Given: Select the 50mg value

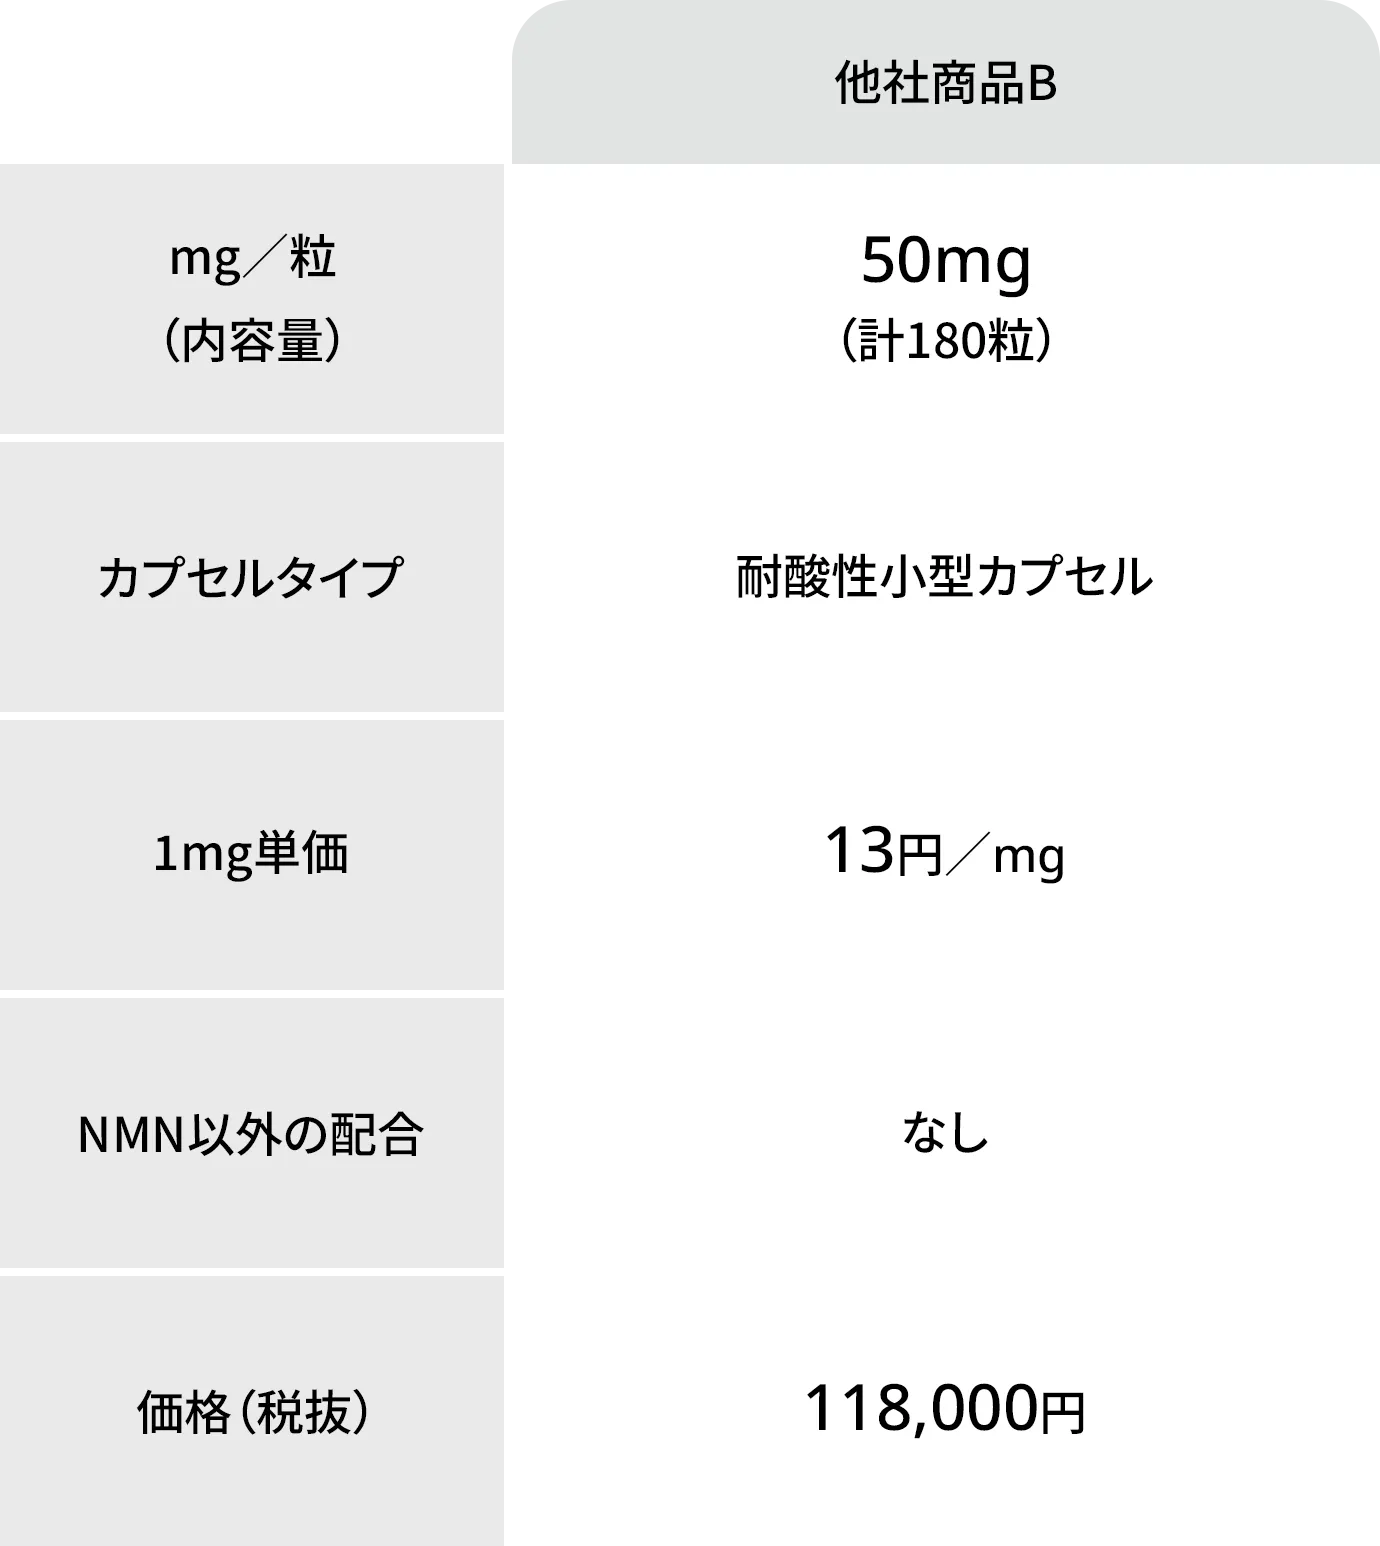Looking at the screenshot, I should 945,262.
